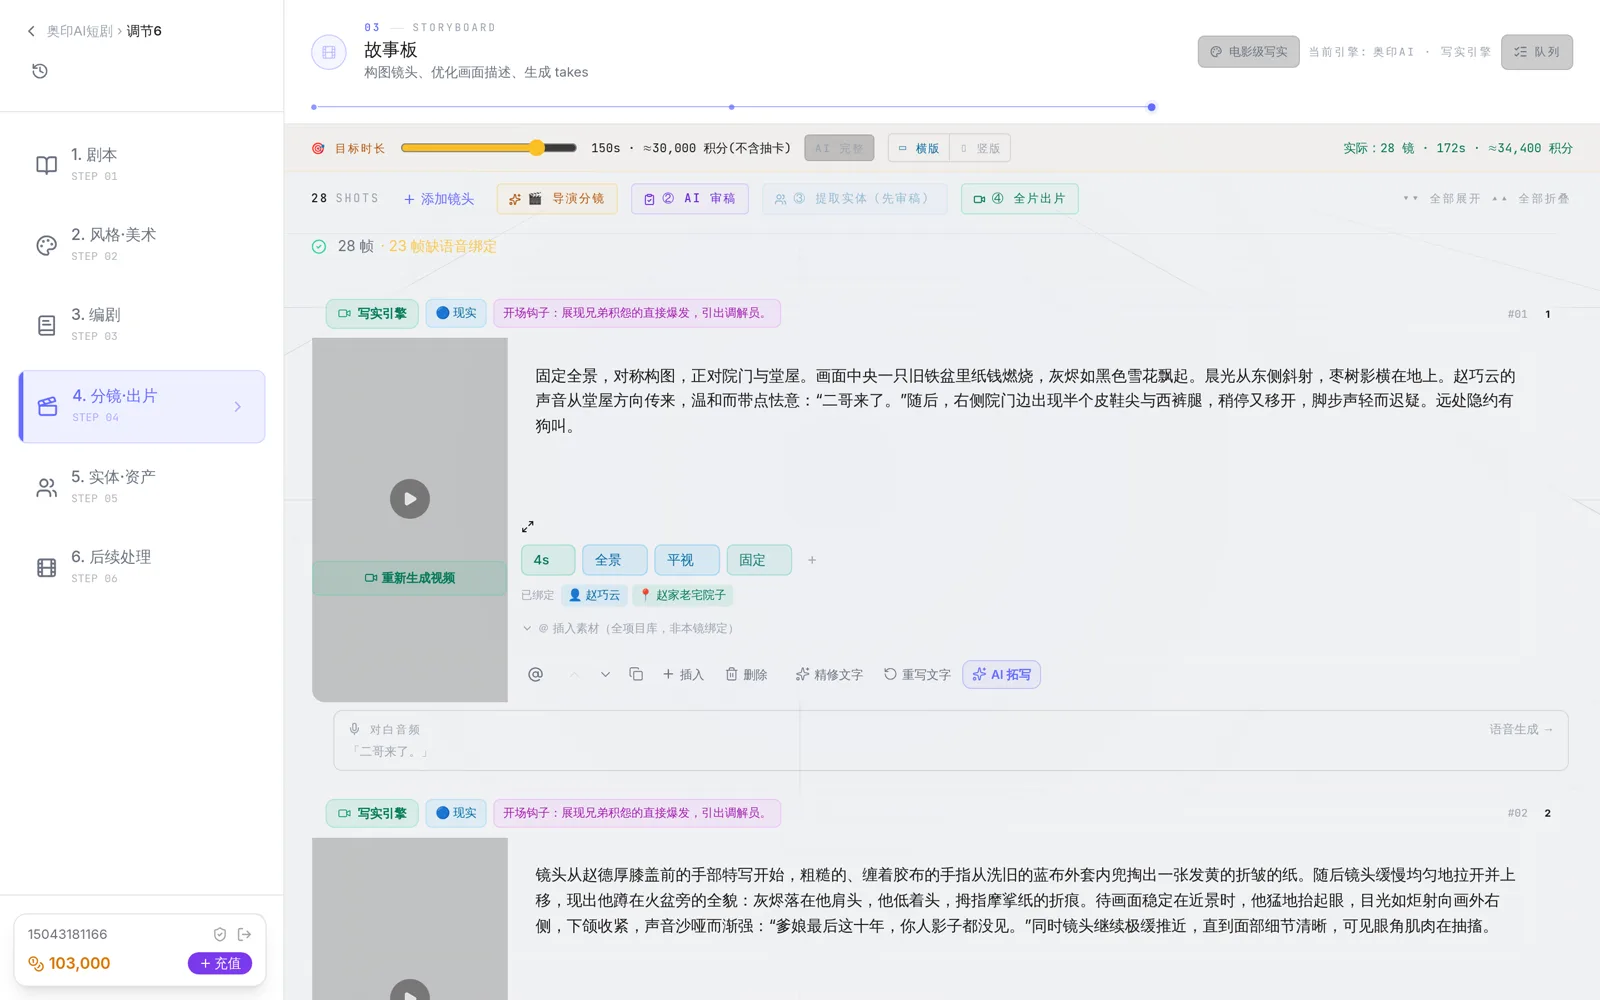Click ③ 提取实体（先审稿）button
The height and width of the screenshot is (1000, 1600).
[x=854, y=199]
